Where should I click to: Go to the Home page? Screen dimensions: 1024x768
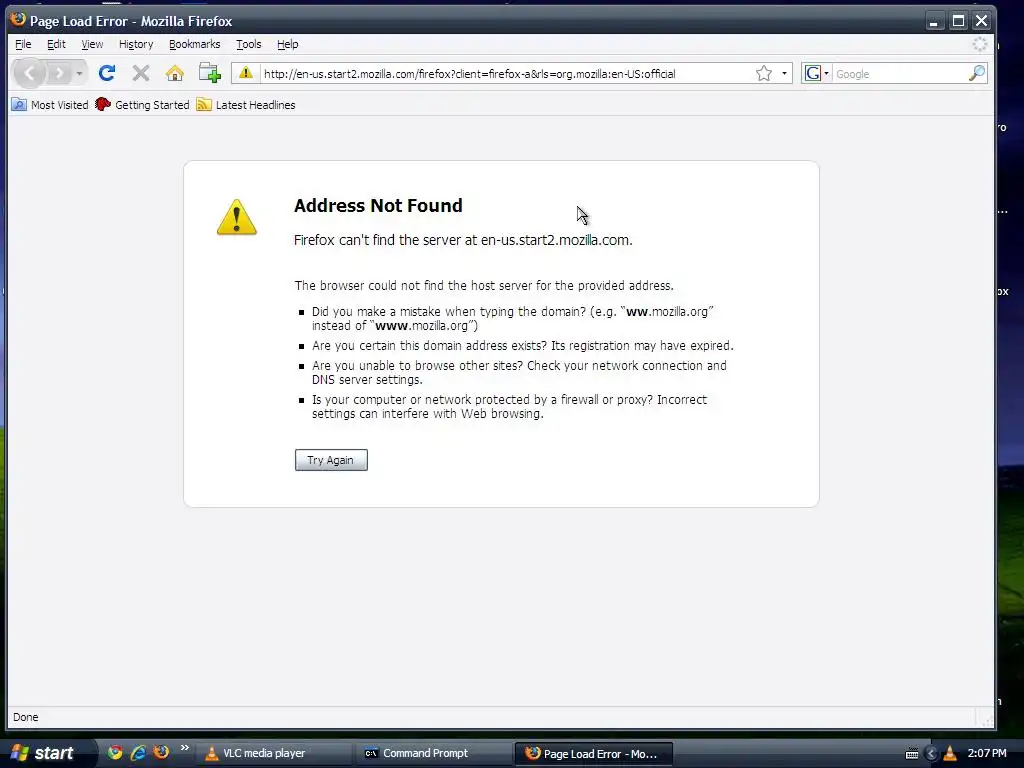click(174, 73)
